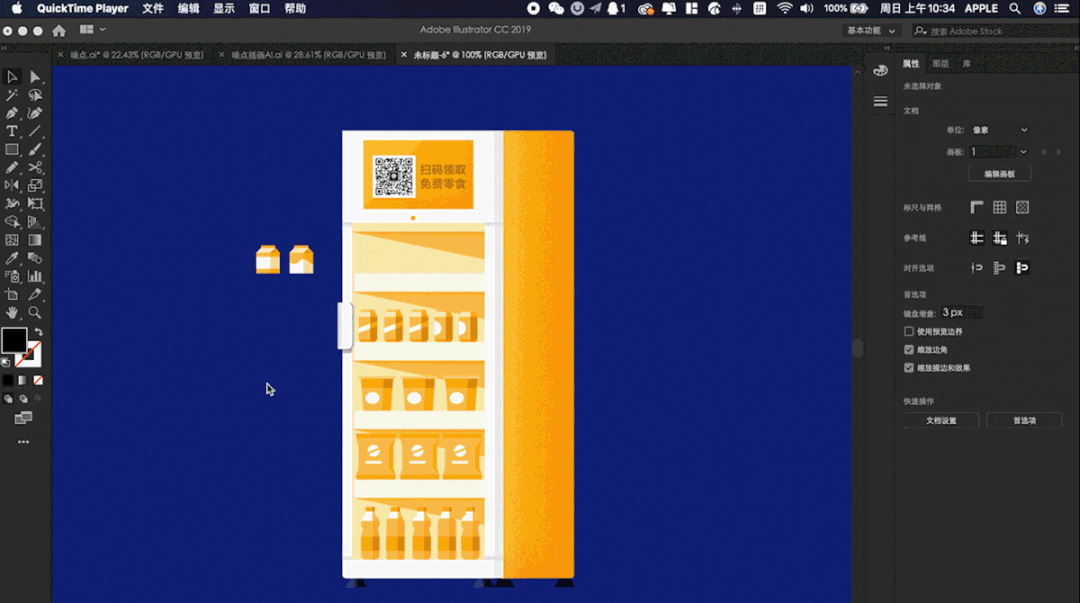Open the Color palette panel icon
Screen dimensions: 1080x603
click(880, 70)
